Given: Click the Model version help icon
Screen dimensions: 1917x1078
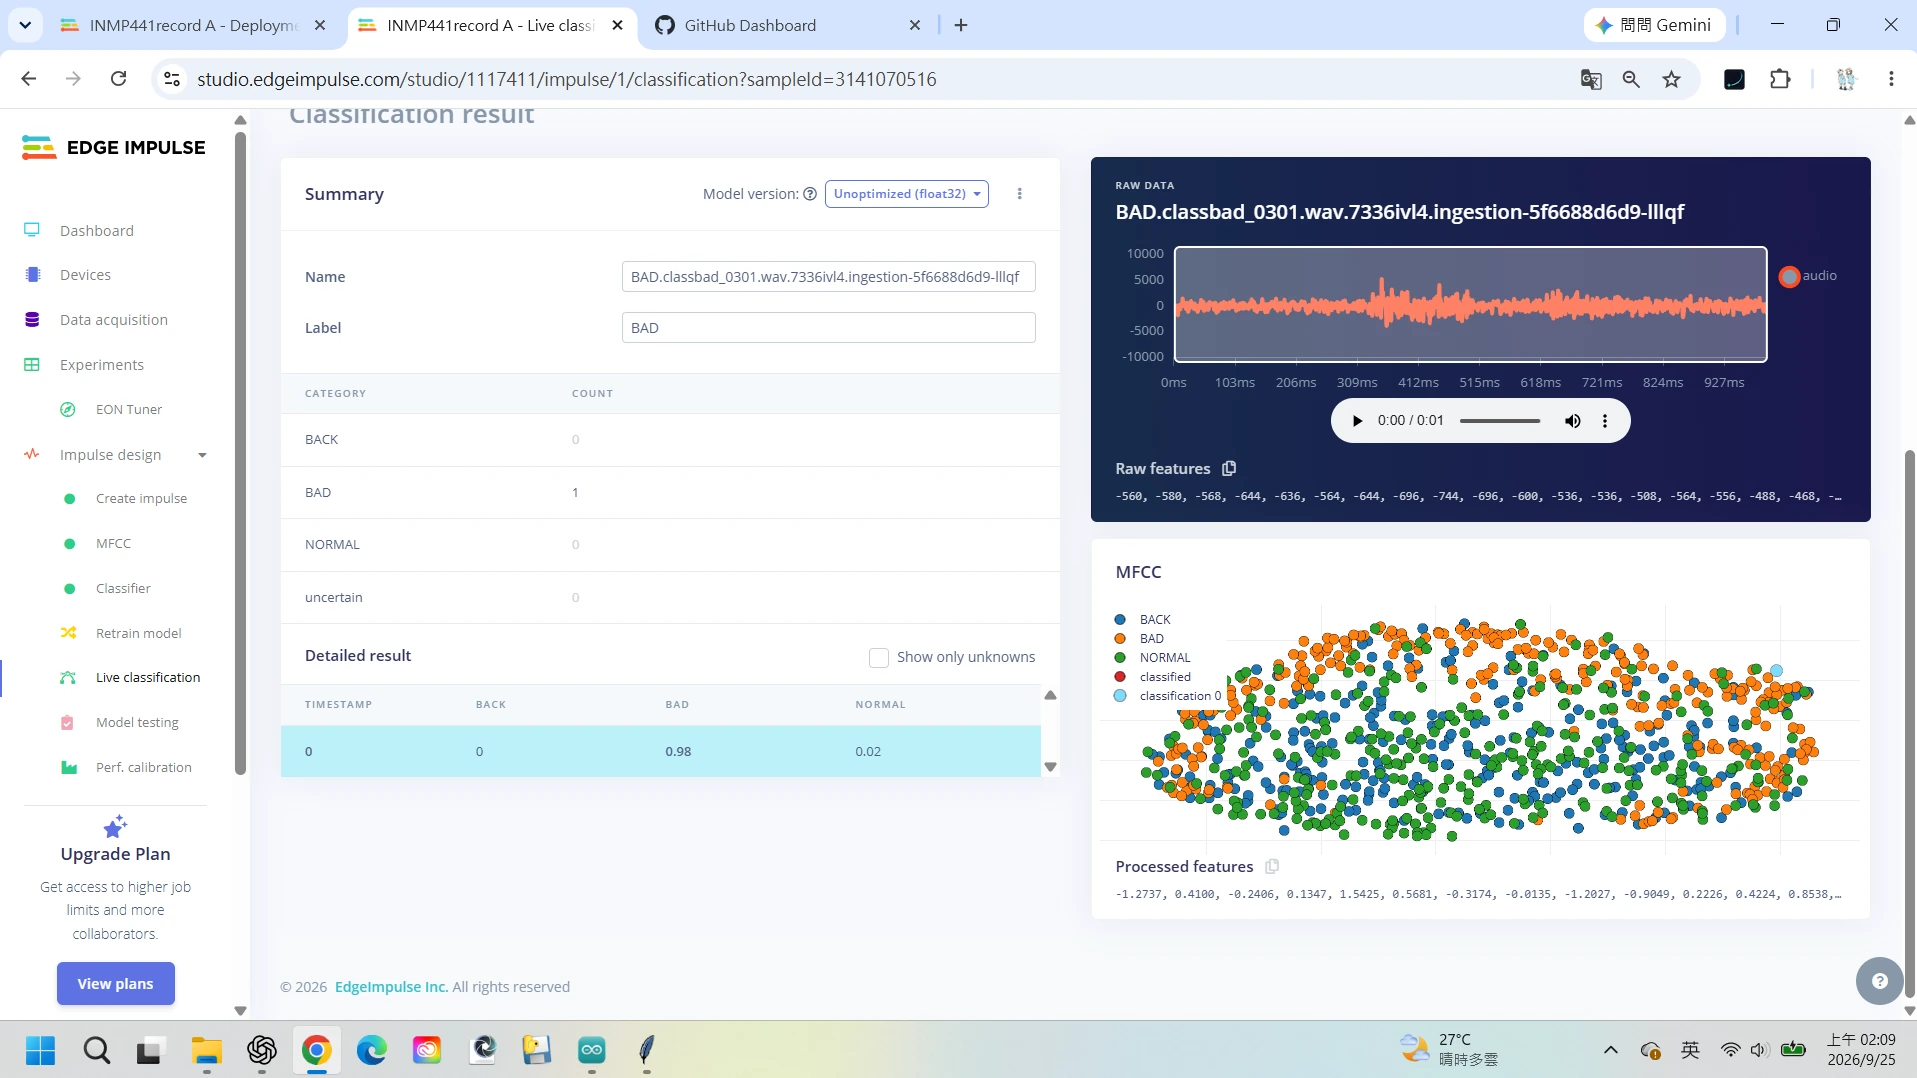Looking at the screenshot, I should coord(810,194).
